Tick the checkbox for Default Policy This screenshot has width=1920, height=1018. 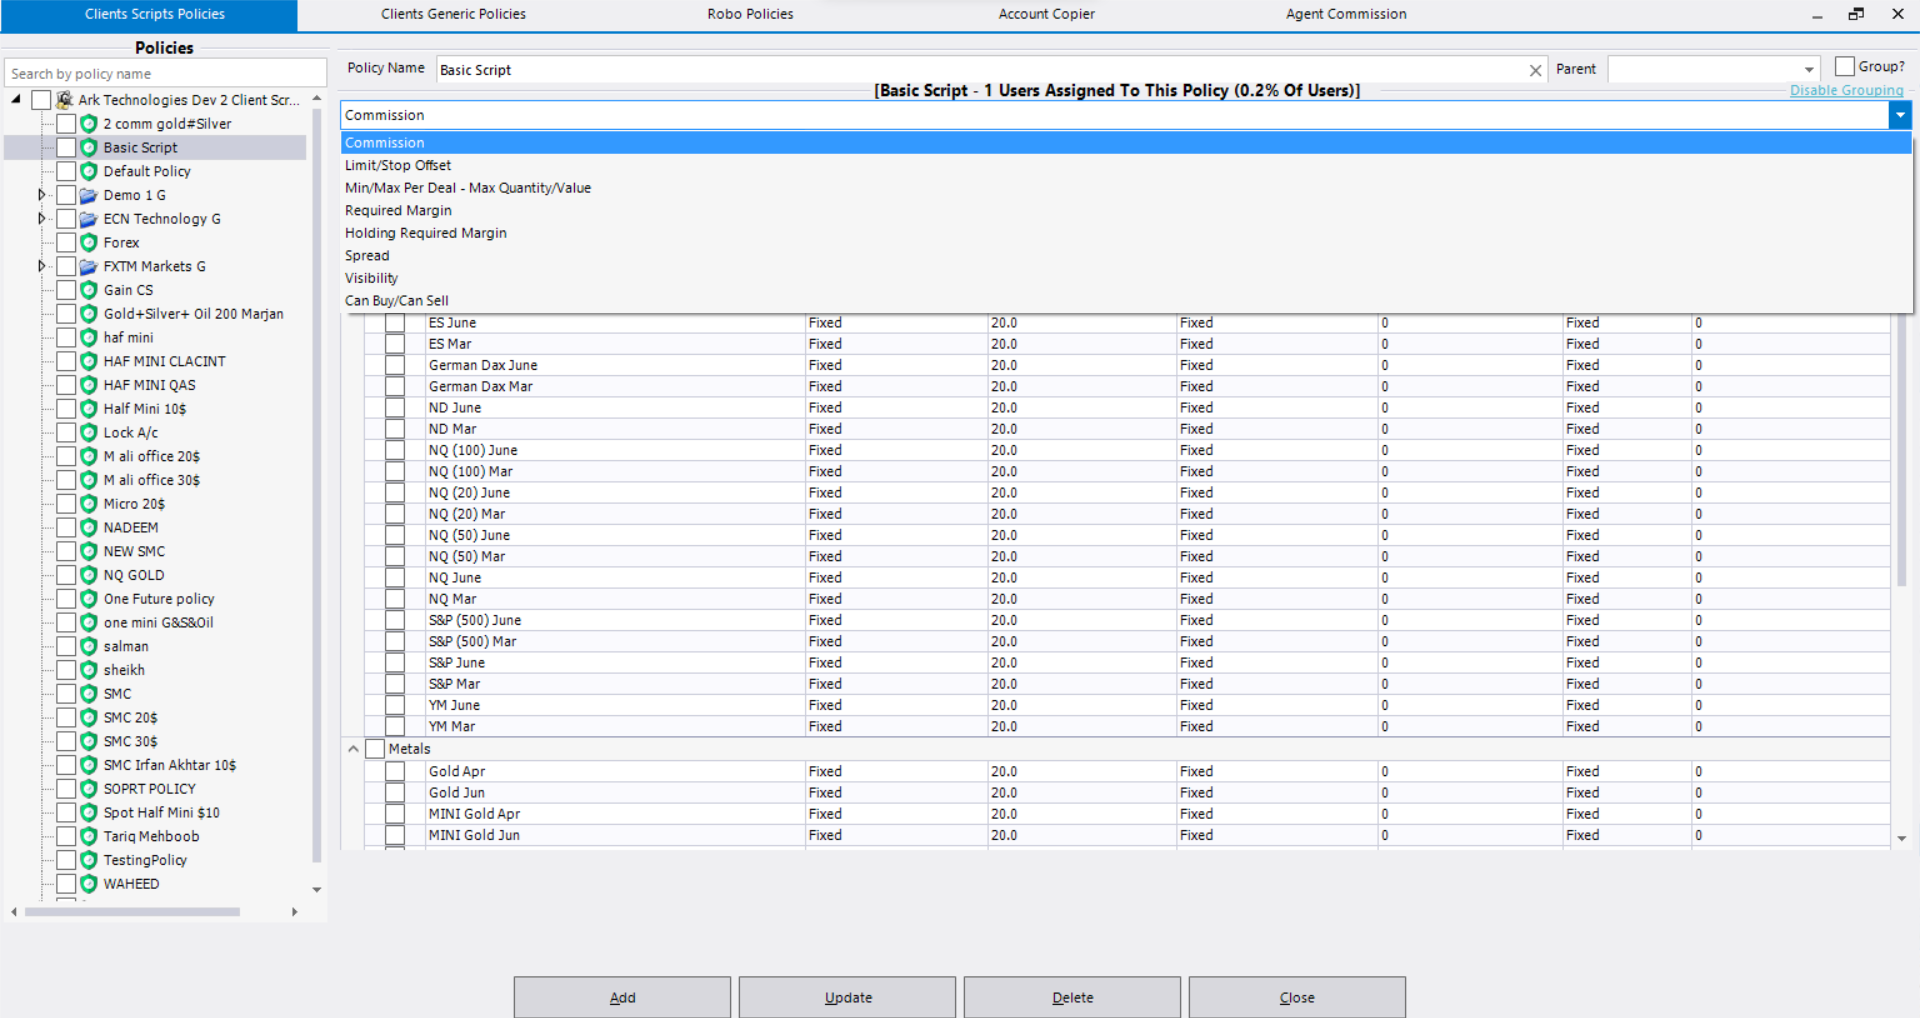point(66,171)
